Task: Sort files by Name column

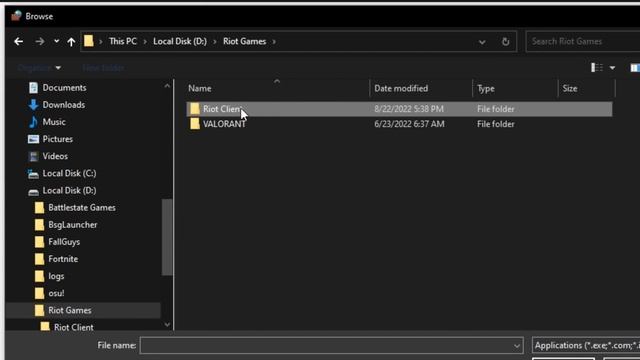Action: (200, 89)
